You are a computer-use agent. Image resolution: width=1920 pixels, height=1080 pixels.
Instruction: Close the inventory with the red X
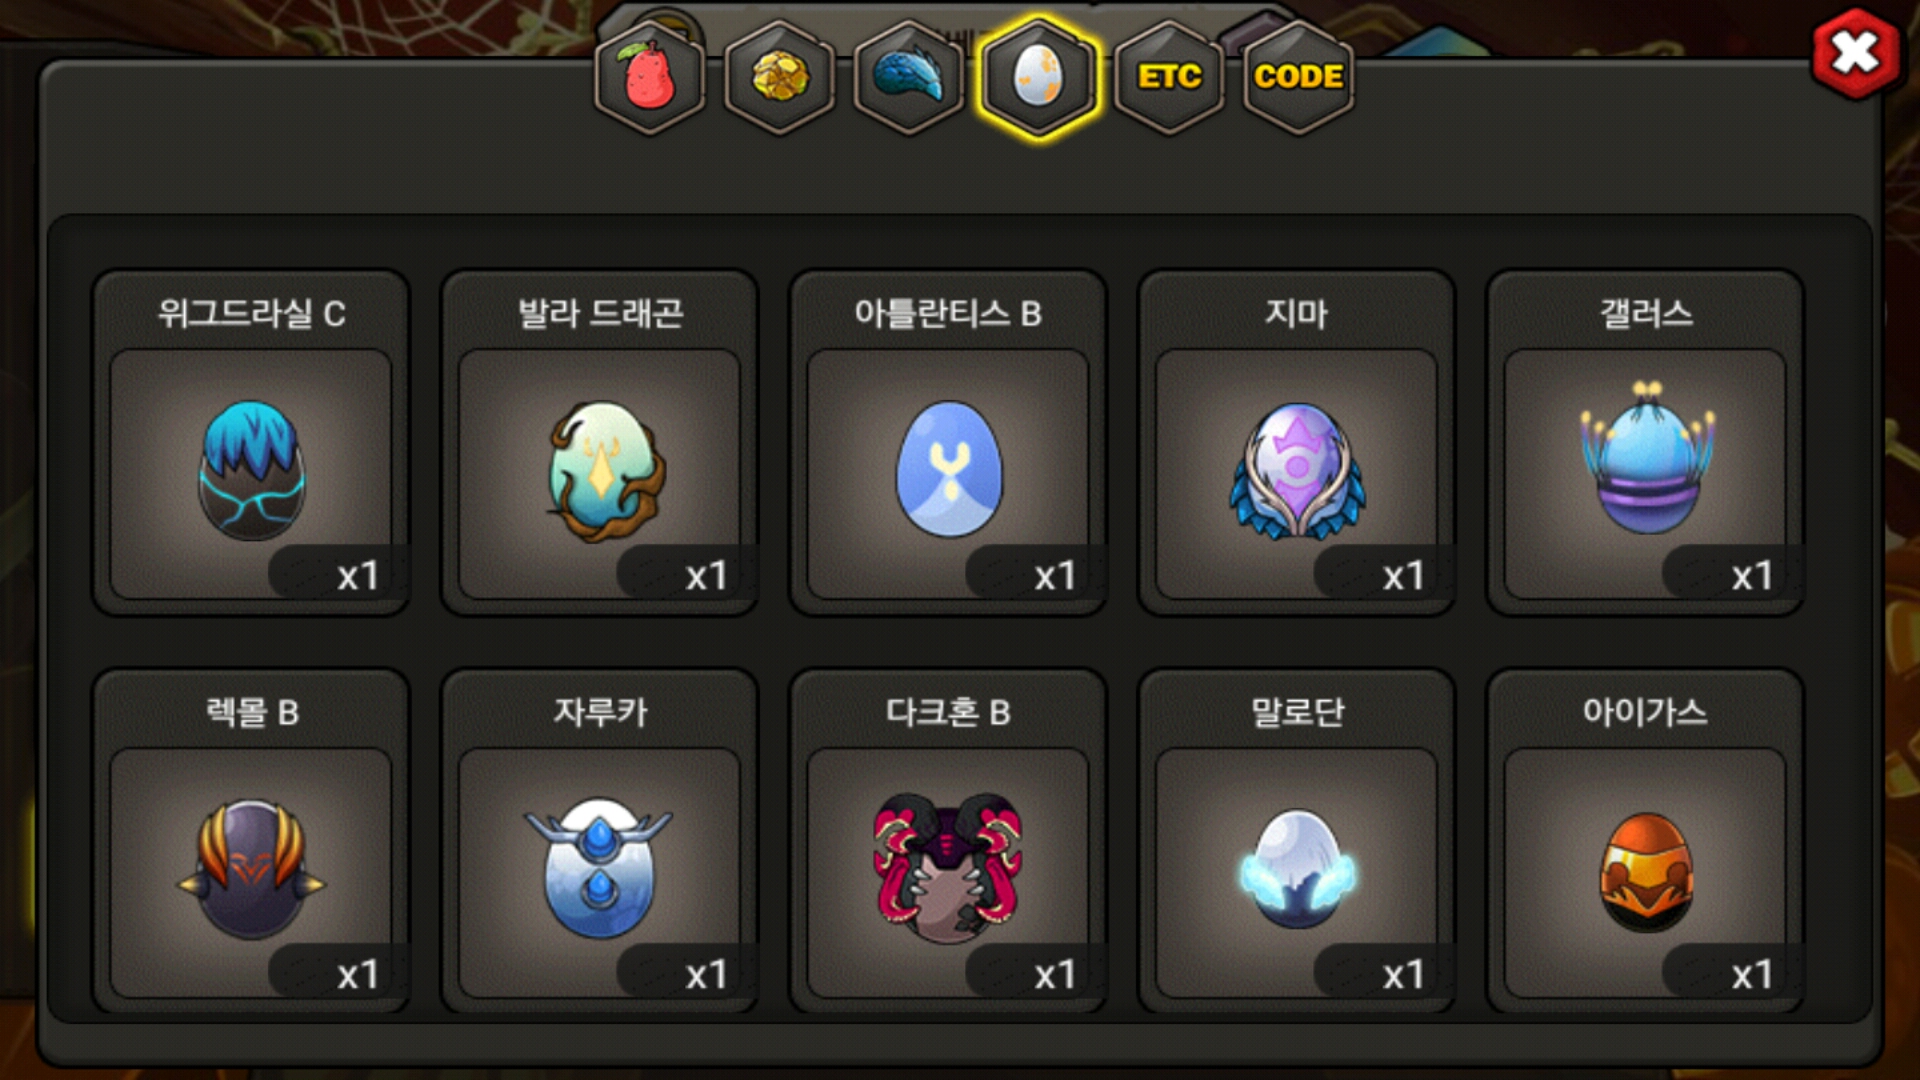tap(1855, 53)
